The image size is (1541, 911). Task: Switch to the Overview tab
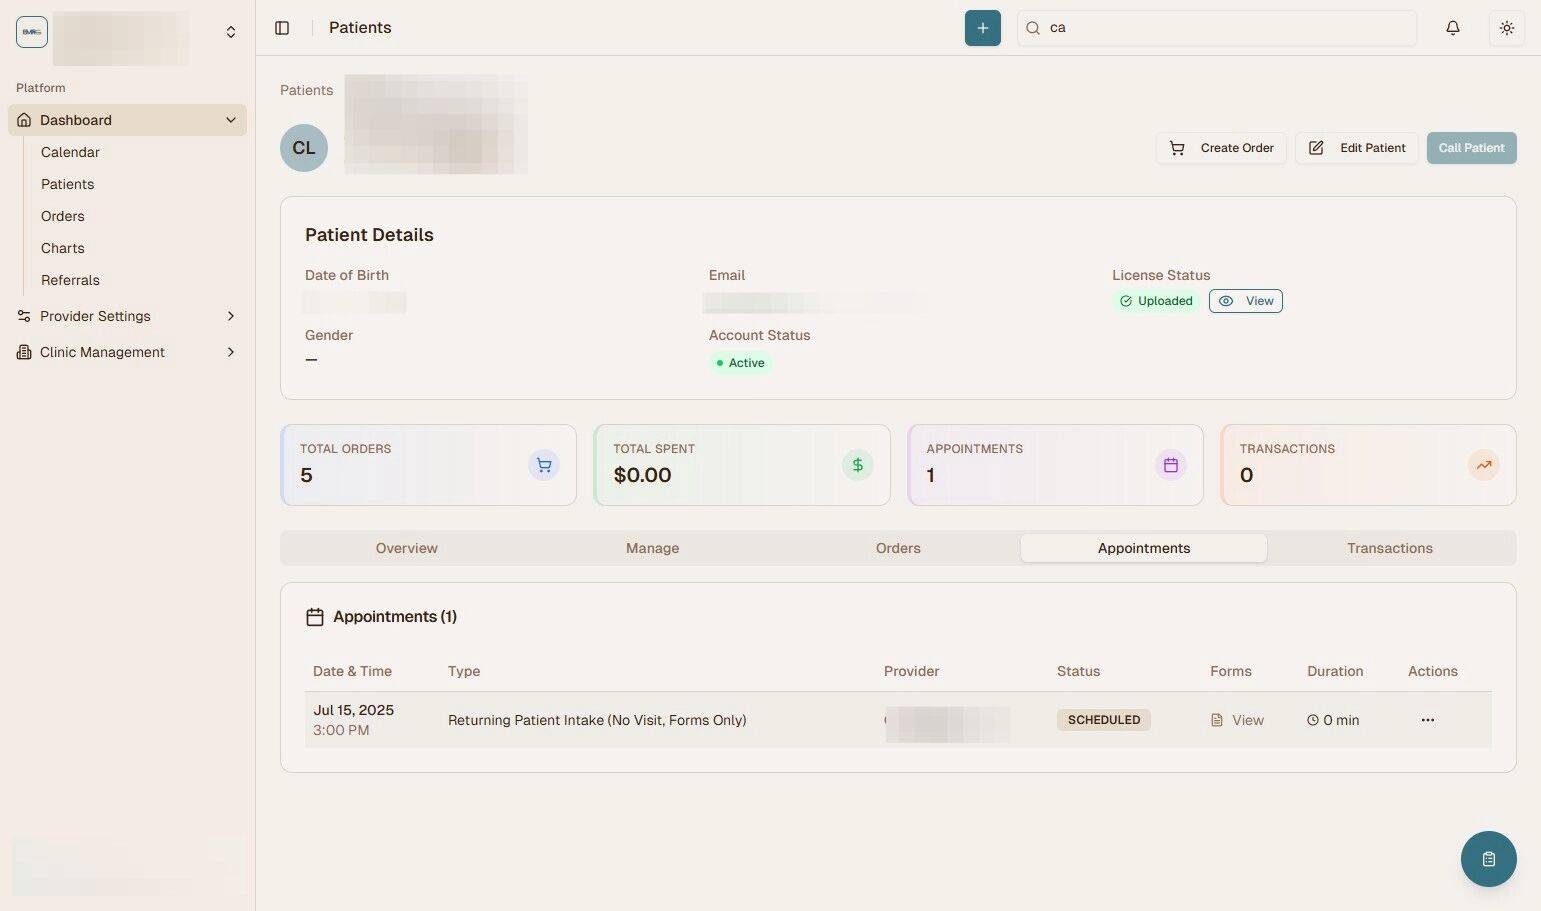[x=406, y=548]
